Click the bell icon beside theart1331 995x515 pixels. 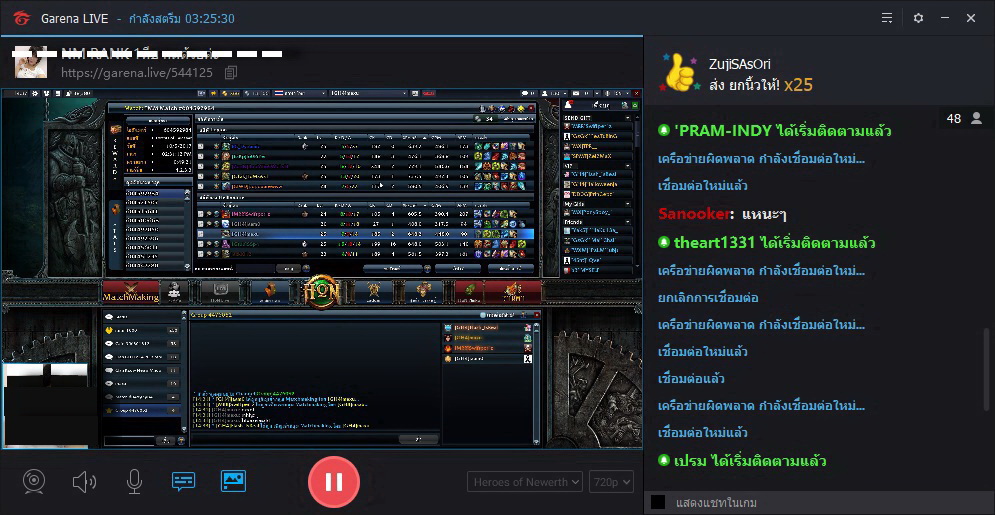[x=664, y=242]
